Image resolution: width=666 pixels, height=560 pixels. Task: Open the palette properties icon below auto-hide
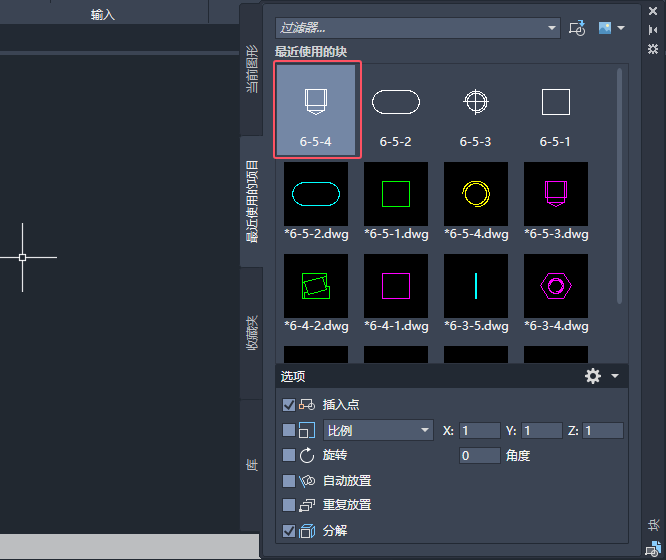653,49
